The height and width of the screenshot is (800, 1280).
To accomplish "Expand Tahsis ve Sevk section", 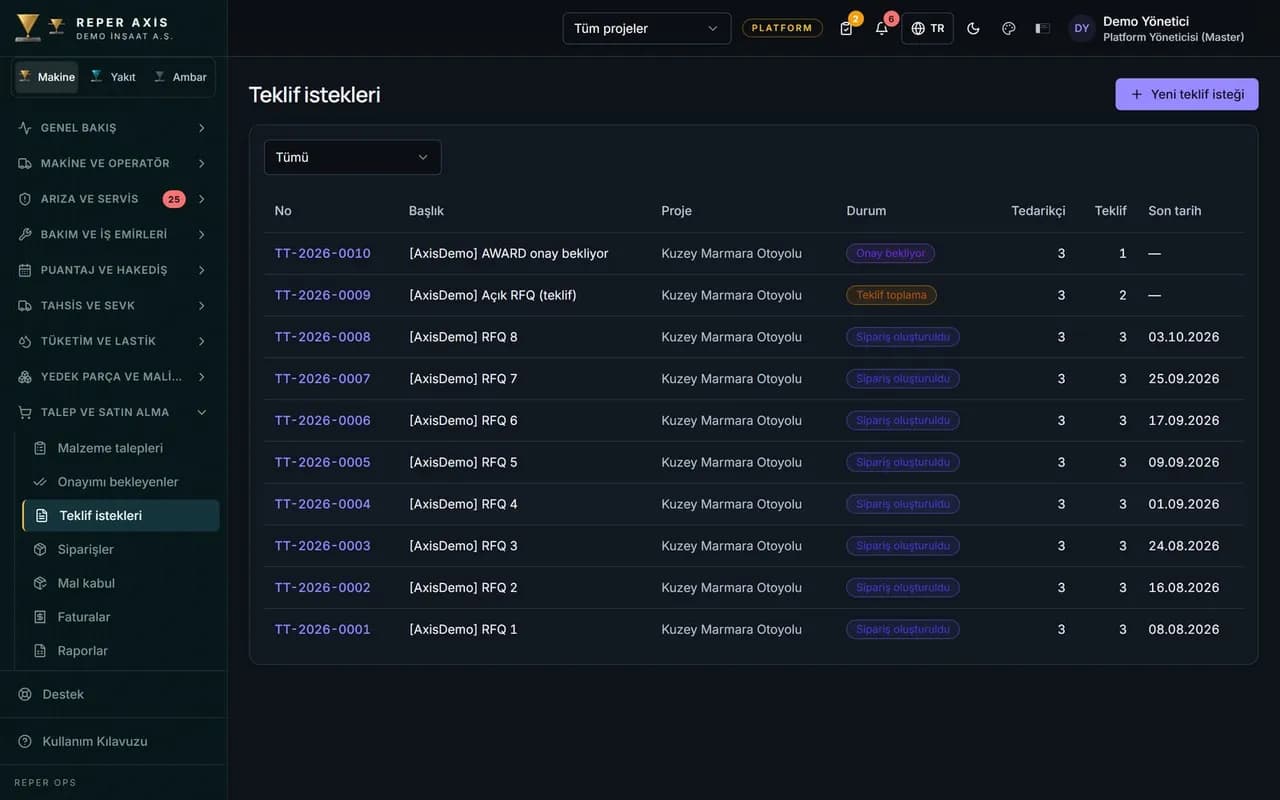I will (x=113, y=305).
